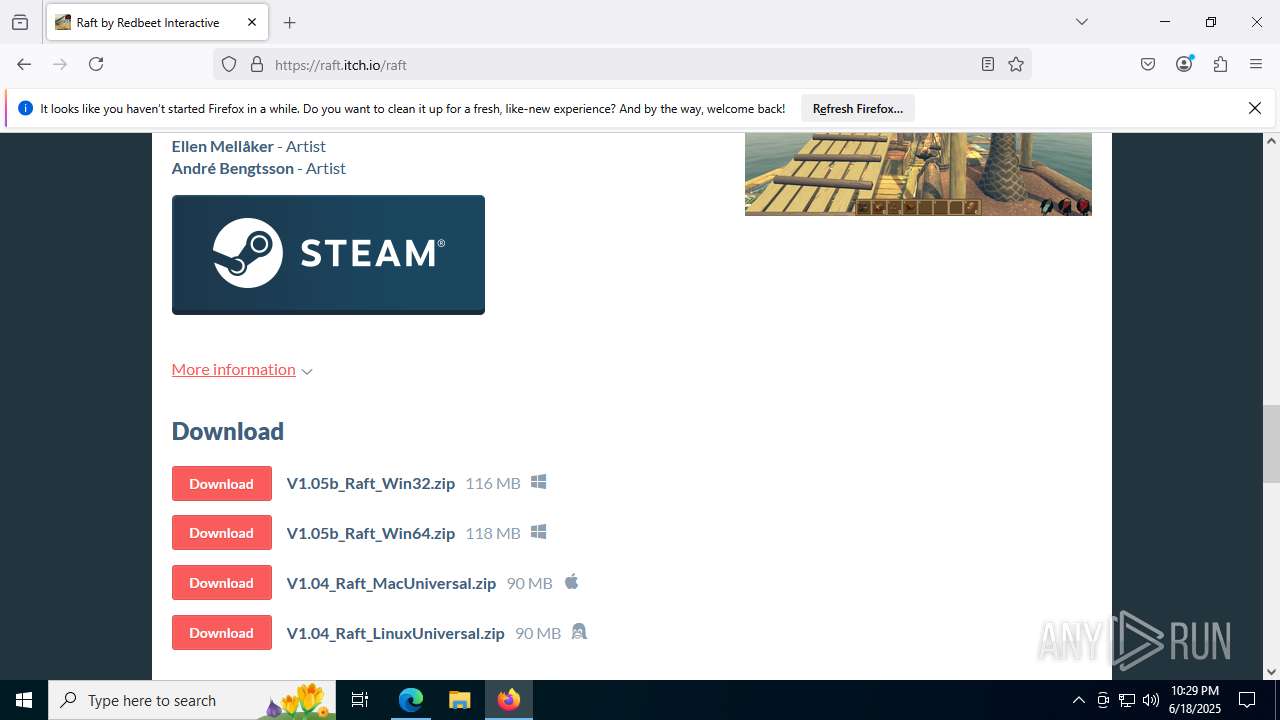
Task: List all tabs dropdown arrow
Action: (x=1082, y=22)
